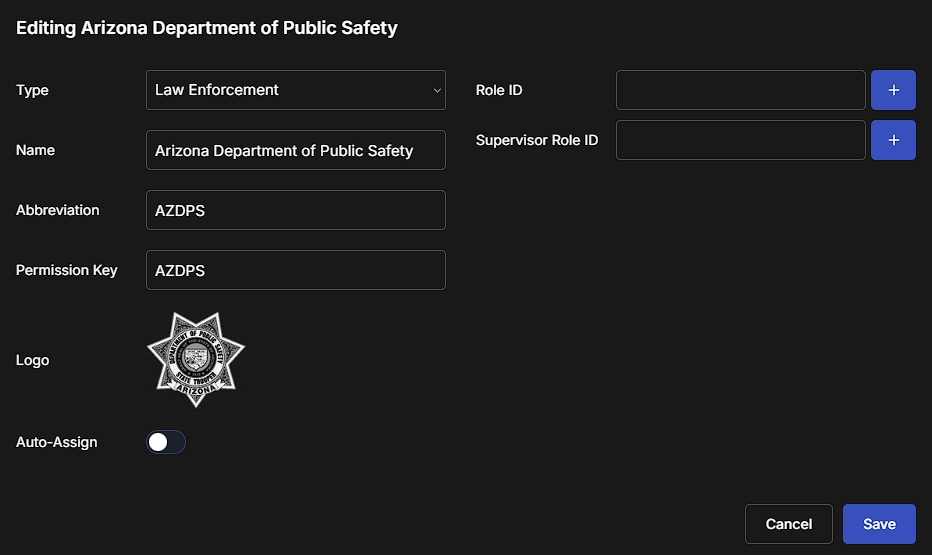This screenshot has height=555, width=932.
Task: Click the Type field label
Action: 32,90
